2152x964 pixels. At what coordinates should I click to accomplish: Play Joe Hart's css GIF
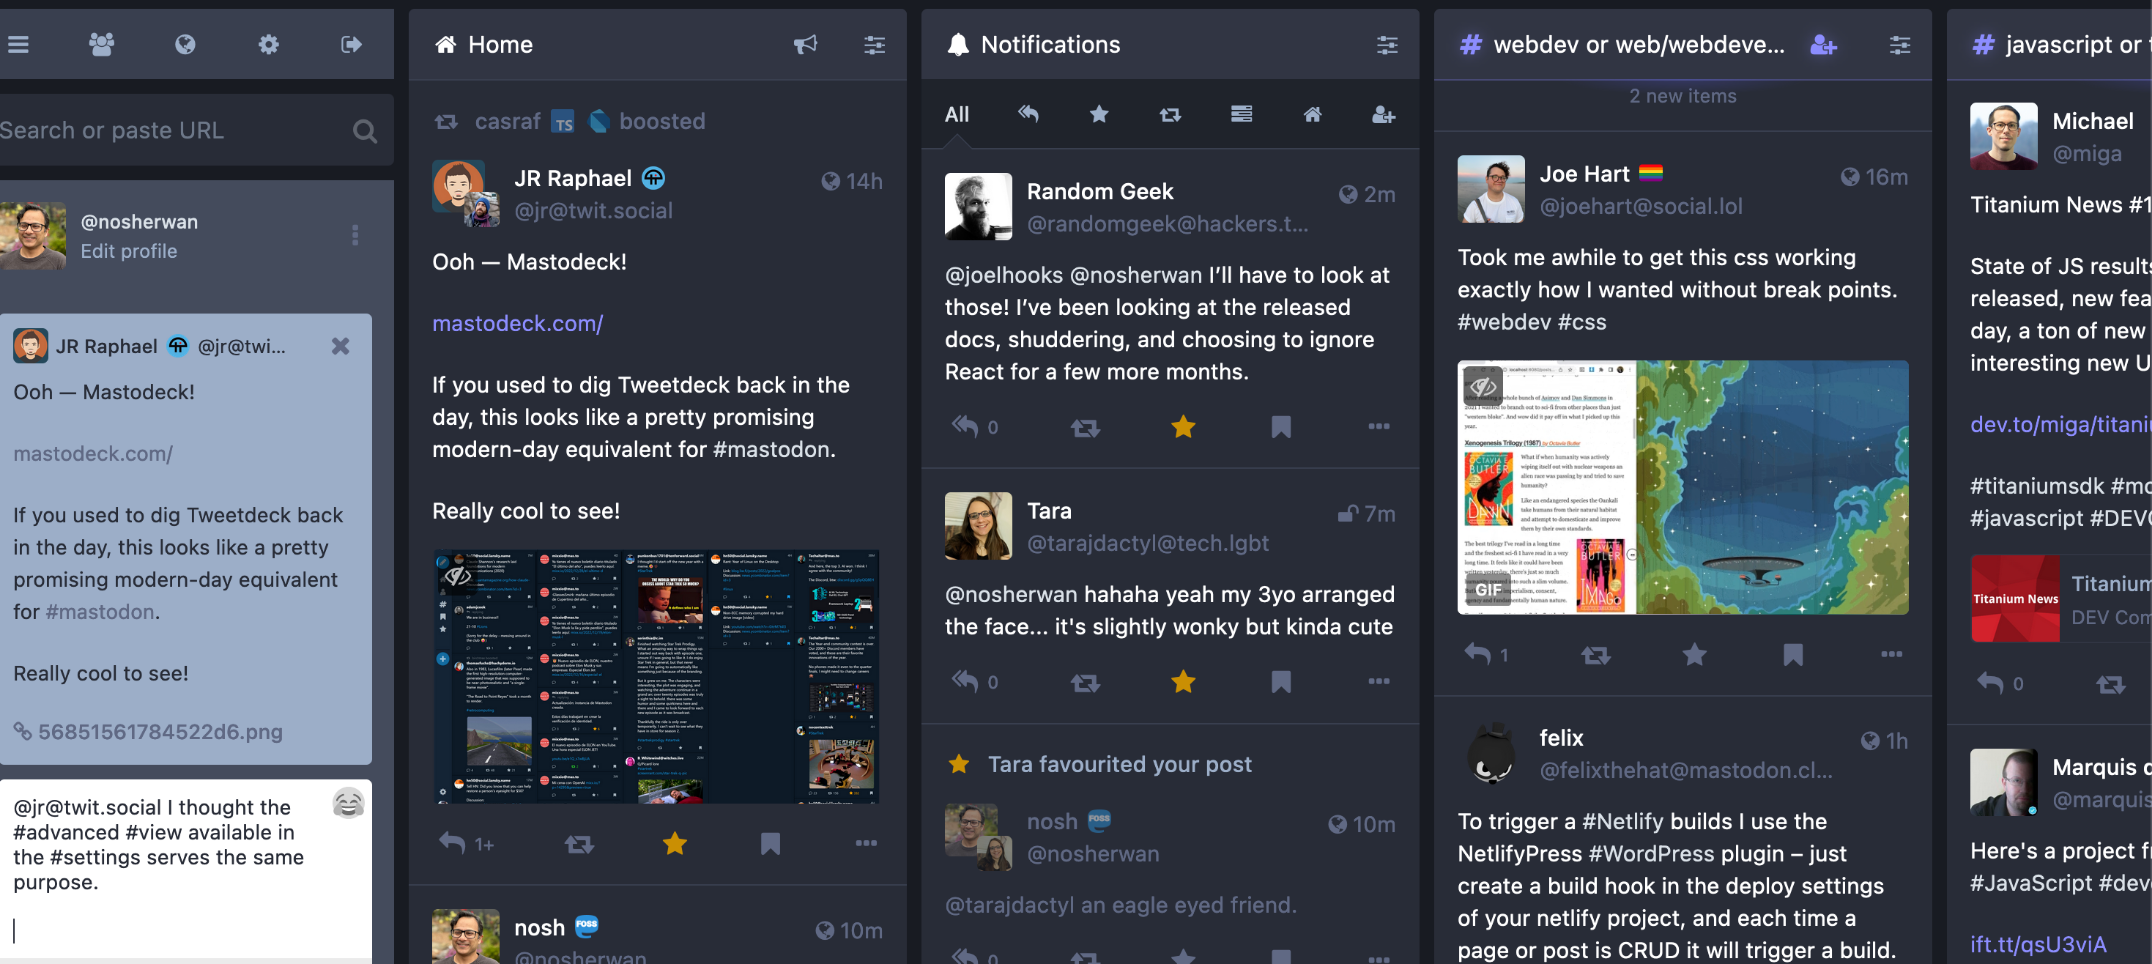click(x=1683, y=487)
